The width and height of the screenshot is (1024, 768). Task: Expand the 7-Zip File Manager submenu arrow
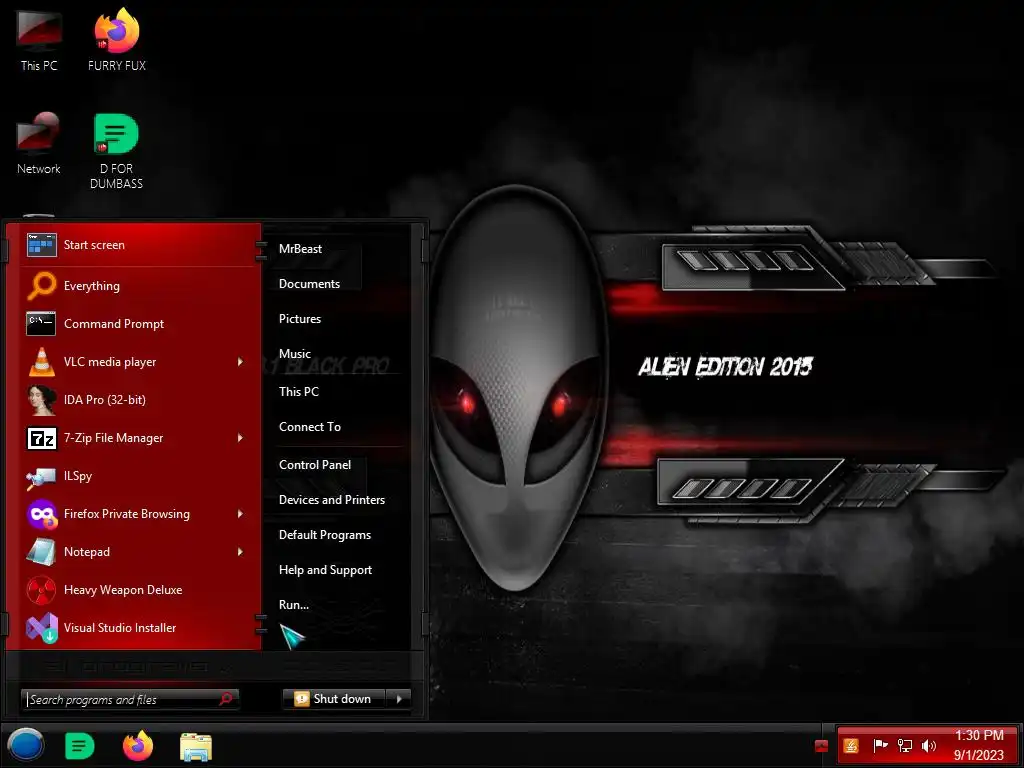(240, 438)
